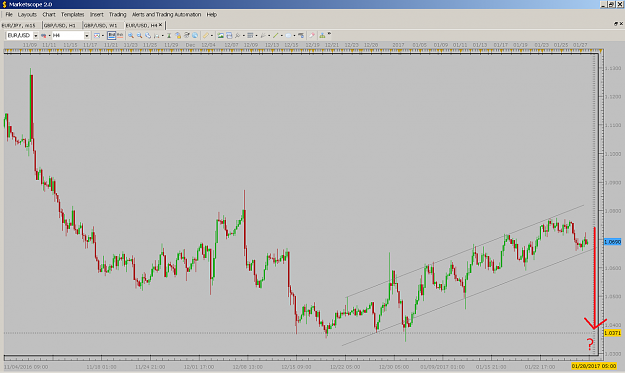Click the zoom out magnifier icon

click(140, 35)
